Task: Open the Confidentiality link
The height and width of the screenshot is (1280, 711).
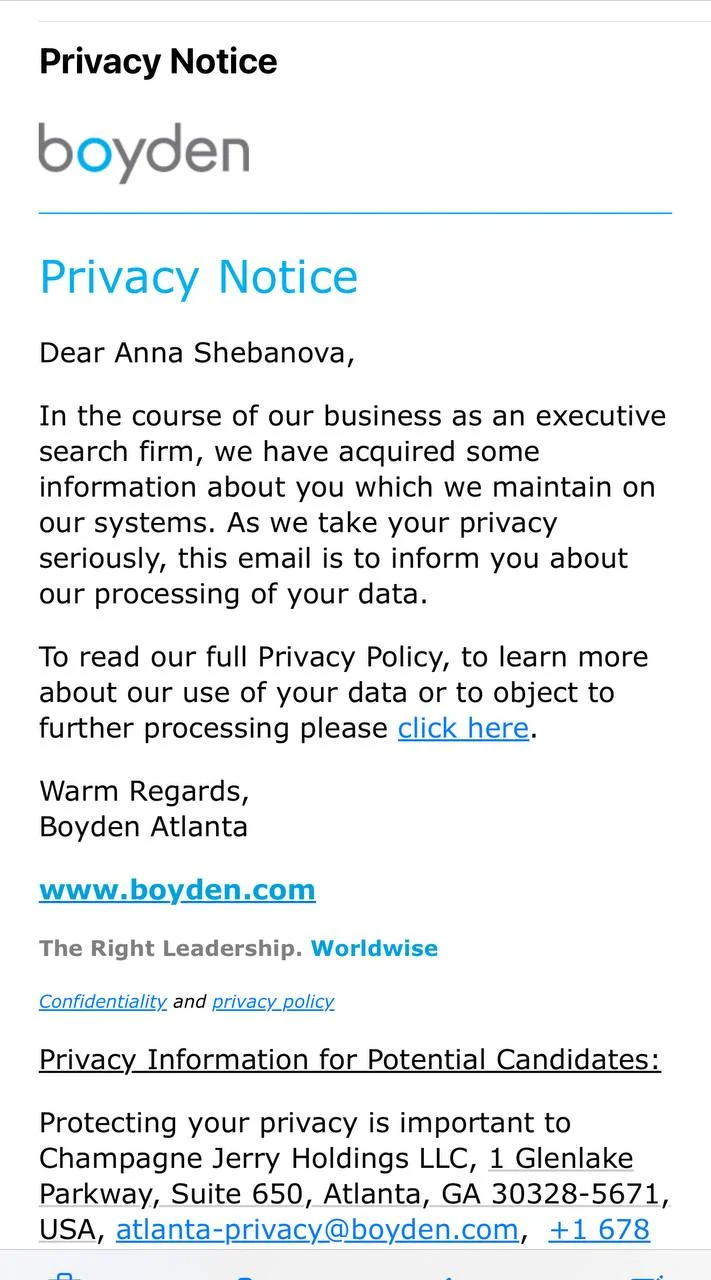Action: click(x=102, y=1001)
